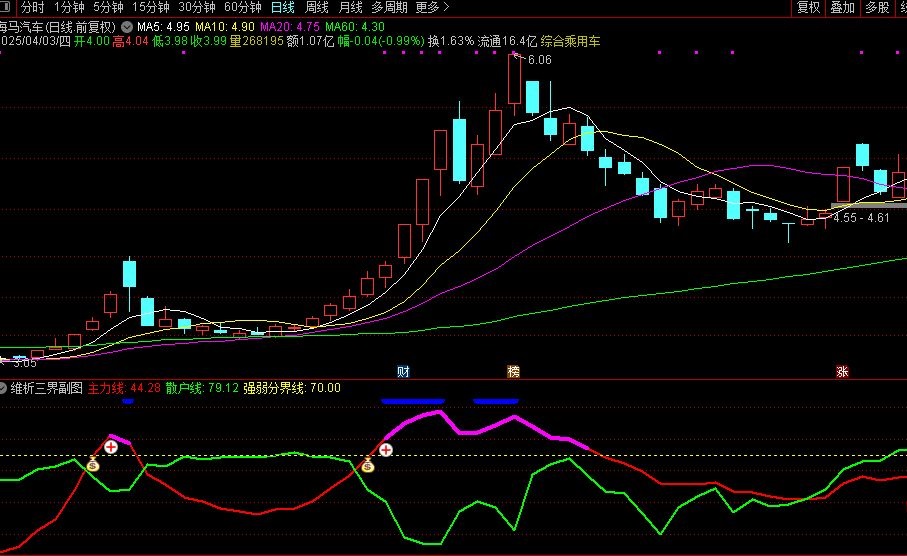907x556 pixels.
Task: Click the 6.06 high price label
Action: pyautogui.click(x=539, y=60)
